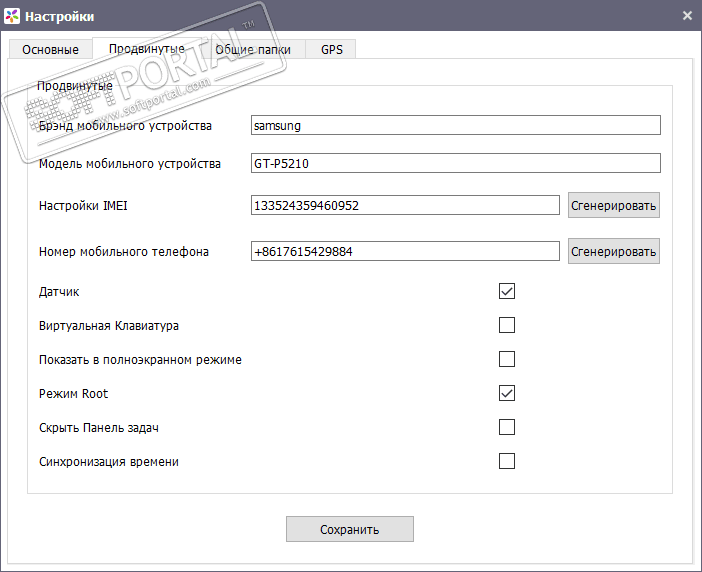Click the Настройки window title text
This screenshot has width=702, height=572.
click(59, 16)
